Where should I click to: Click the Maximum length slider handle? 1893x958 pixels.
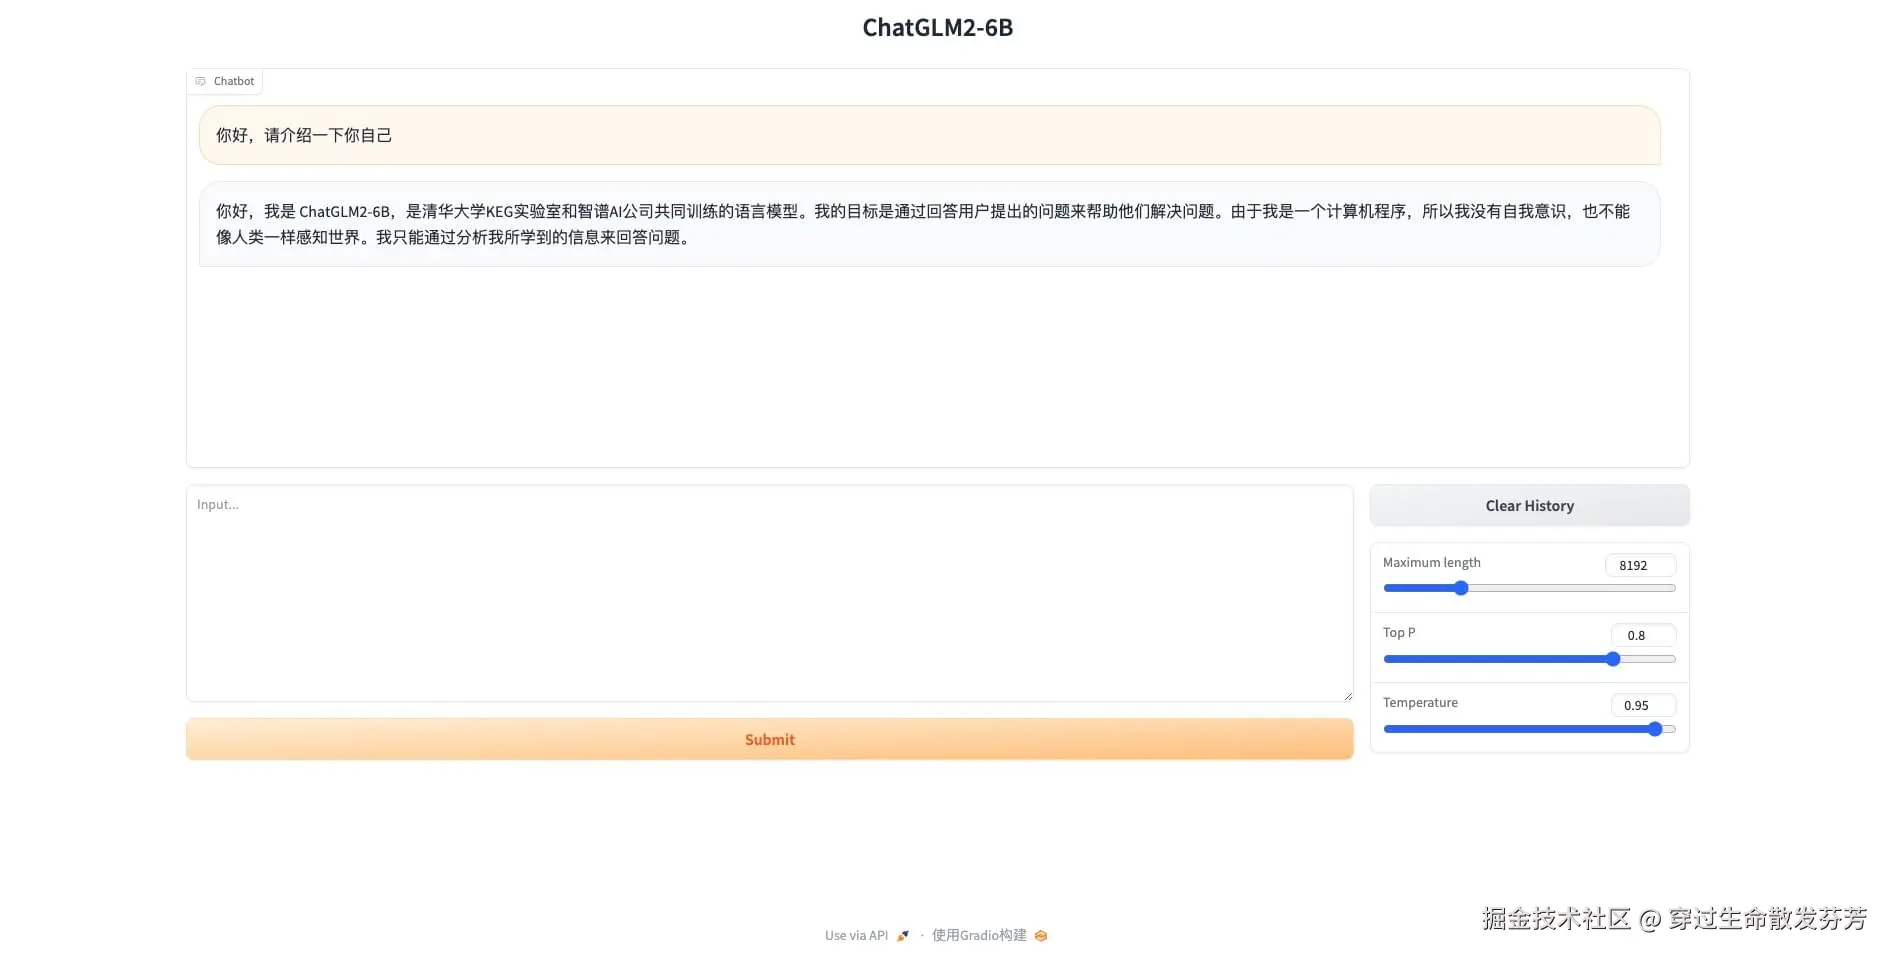tap(1459, 588)
